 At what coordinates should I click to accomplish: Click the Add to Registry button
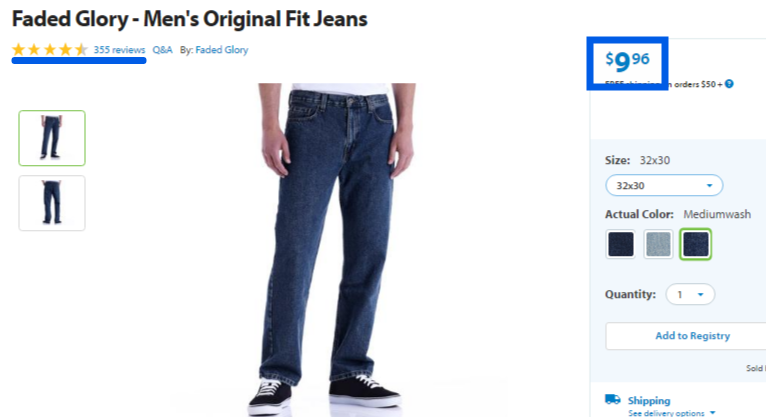pos(692,336)
